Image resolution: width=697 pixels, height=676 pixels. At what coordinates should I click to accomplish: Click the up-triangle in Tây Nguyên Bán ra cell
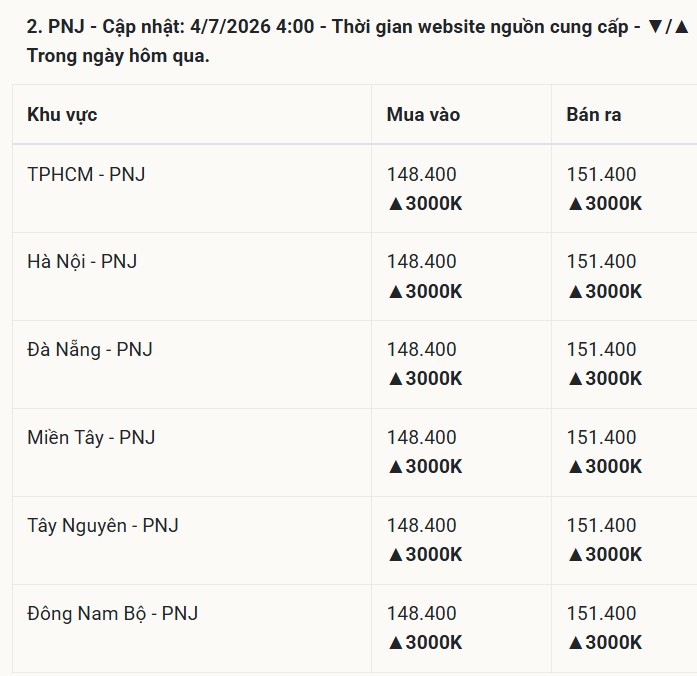[575, 555]
